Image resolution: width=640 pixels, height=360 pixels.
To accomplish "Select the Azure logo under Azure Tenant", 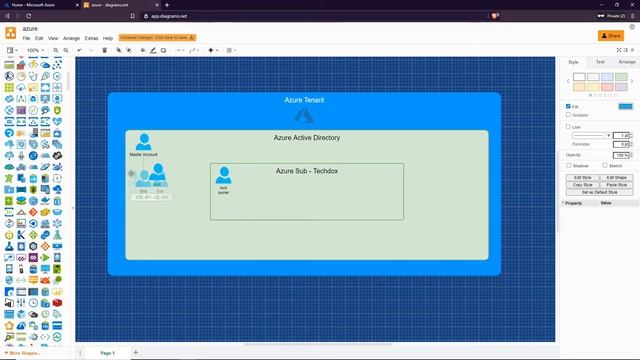I will coord(304,115).
